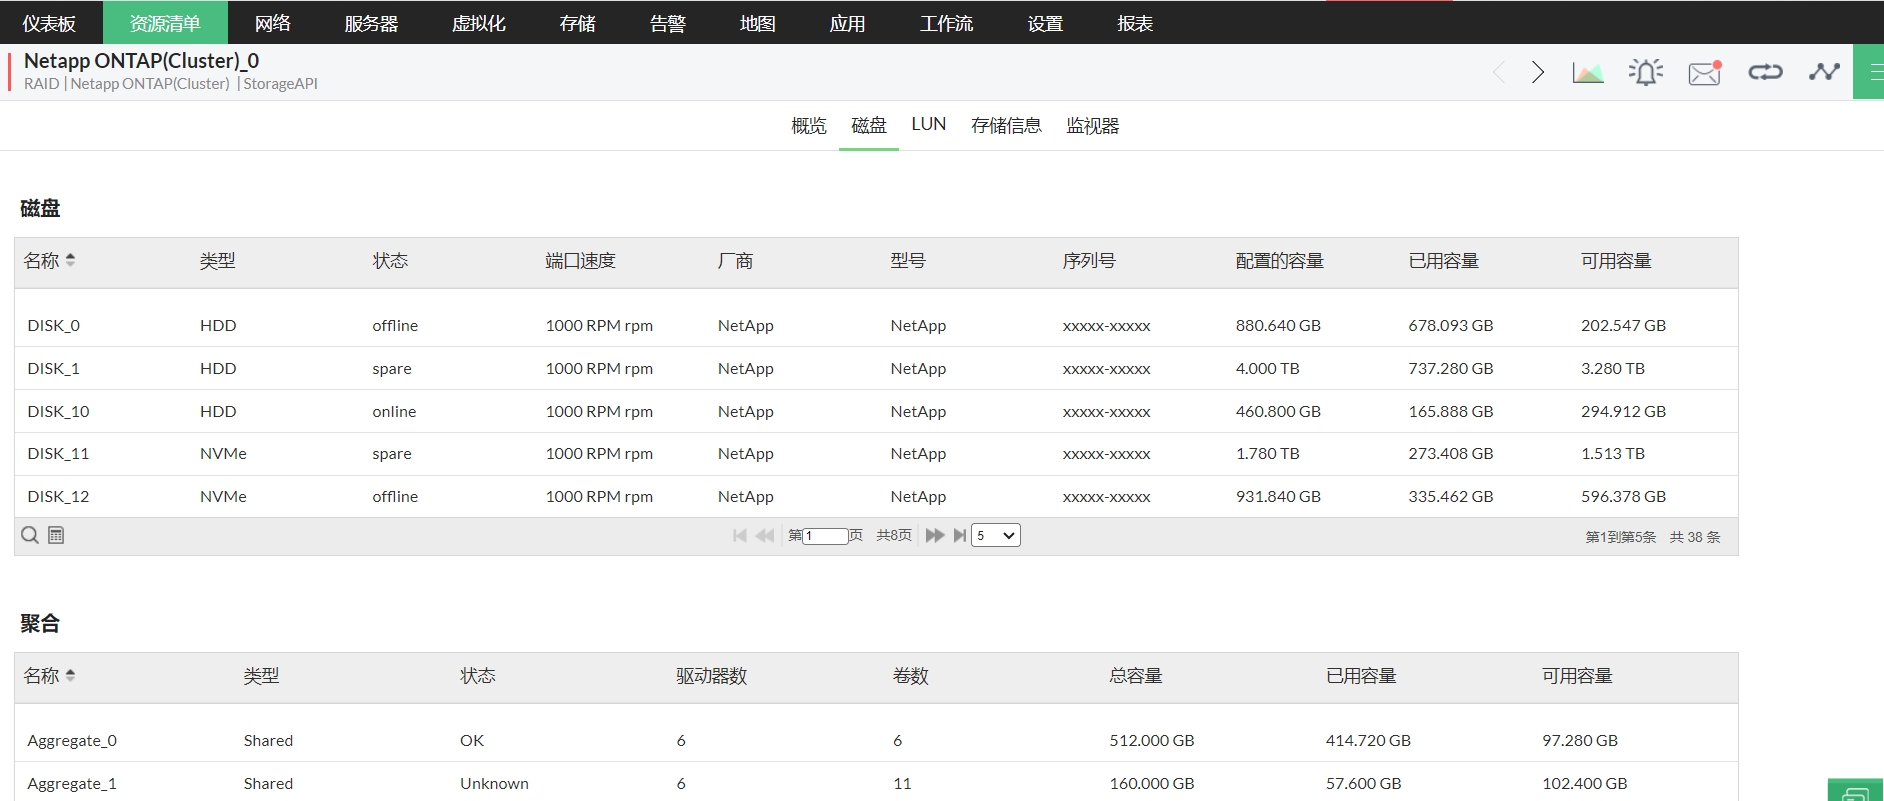Click the Netapp ONTAP(Cluster)_0 title
Screen dimensions: 1884x801
tap(141, 61)
